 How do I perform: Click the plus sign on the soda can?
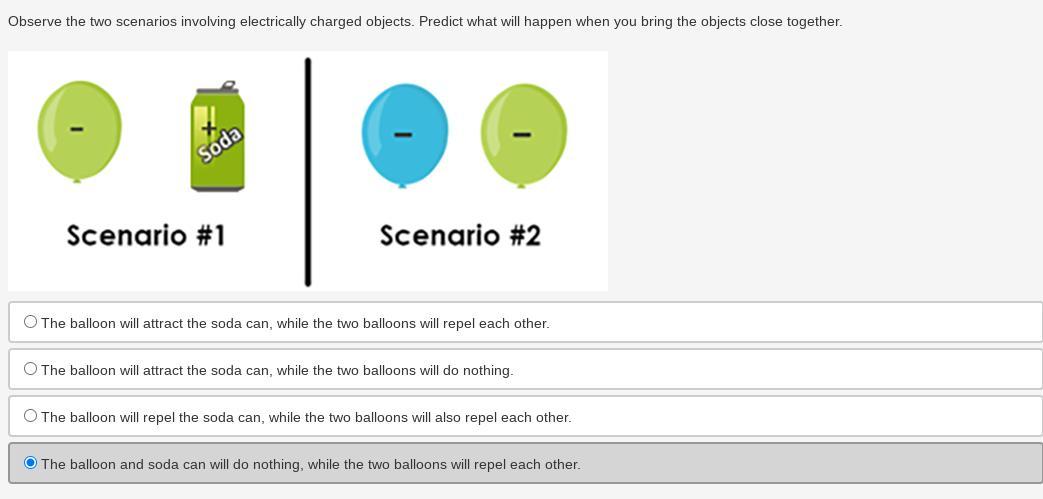click(209, 126)
